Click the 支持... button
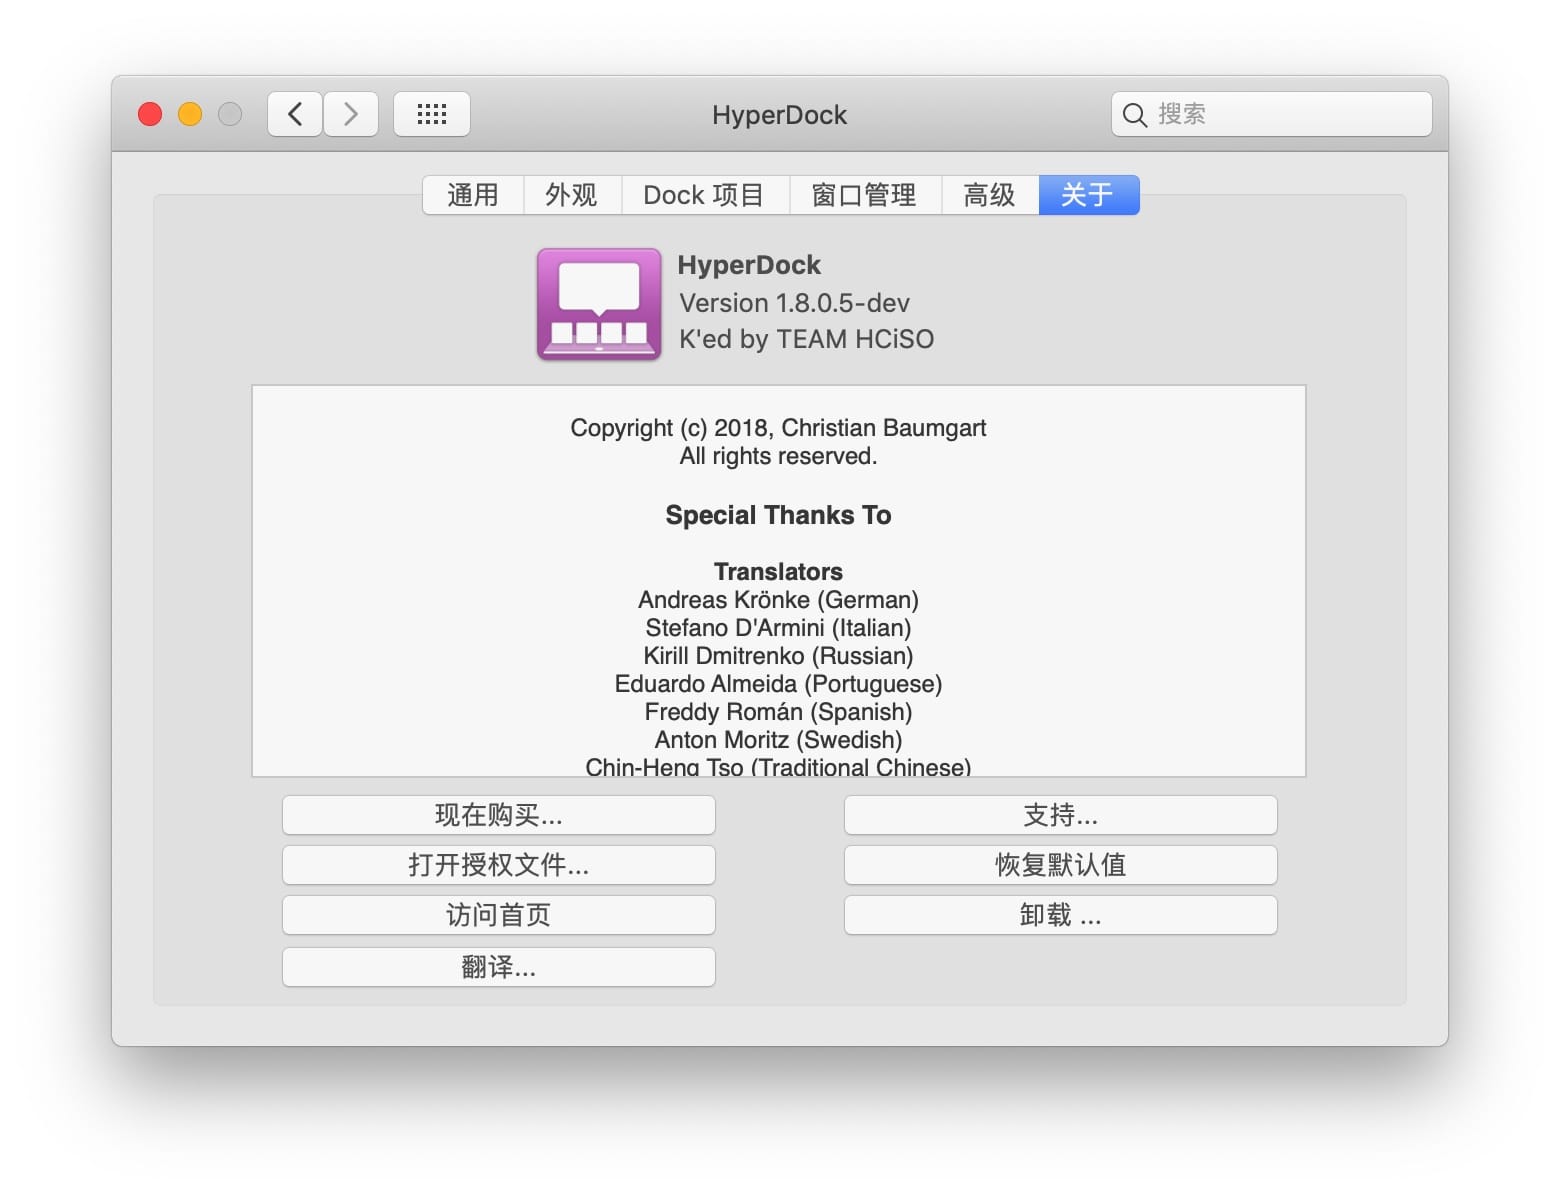 1060,815
